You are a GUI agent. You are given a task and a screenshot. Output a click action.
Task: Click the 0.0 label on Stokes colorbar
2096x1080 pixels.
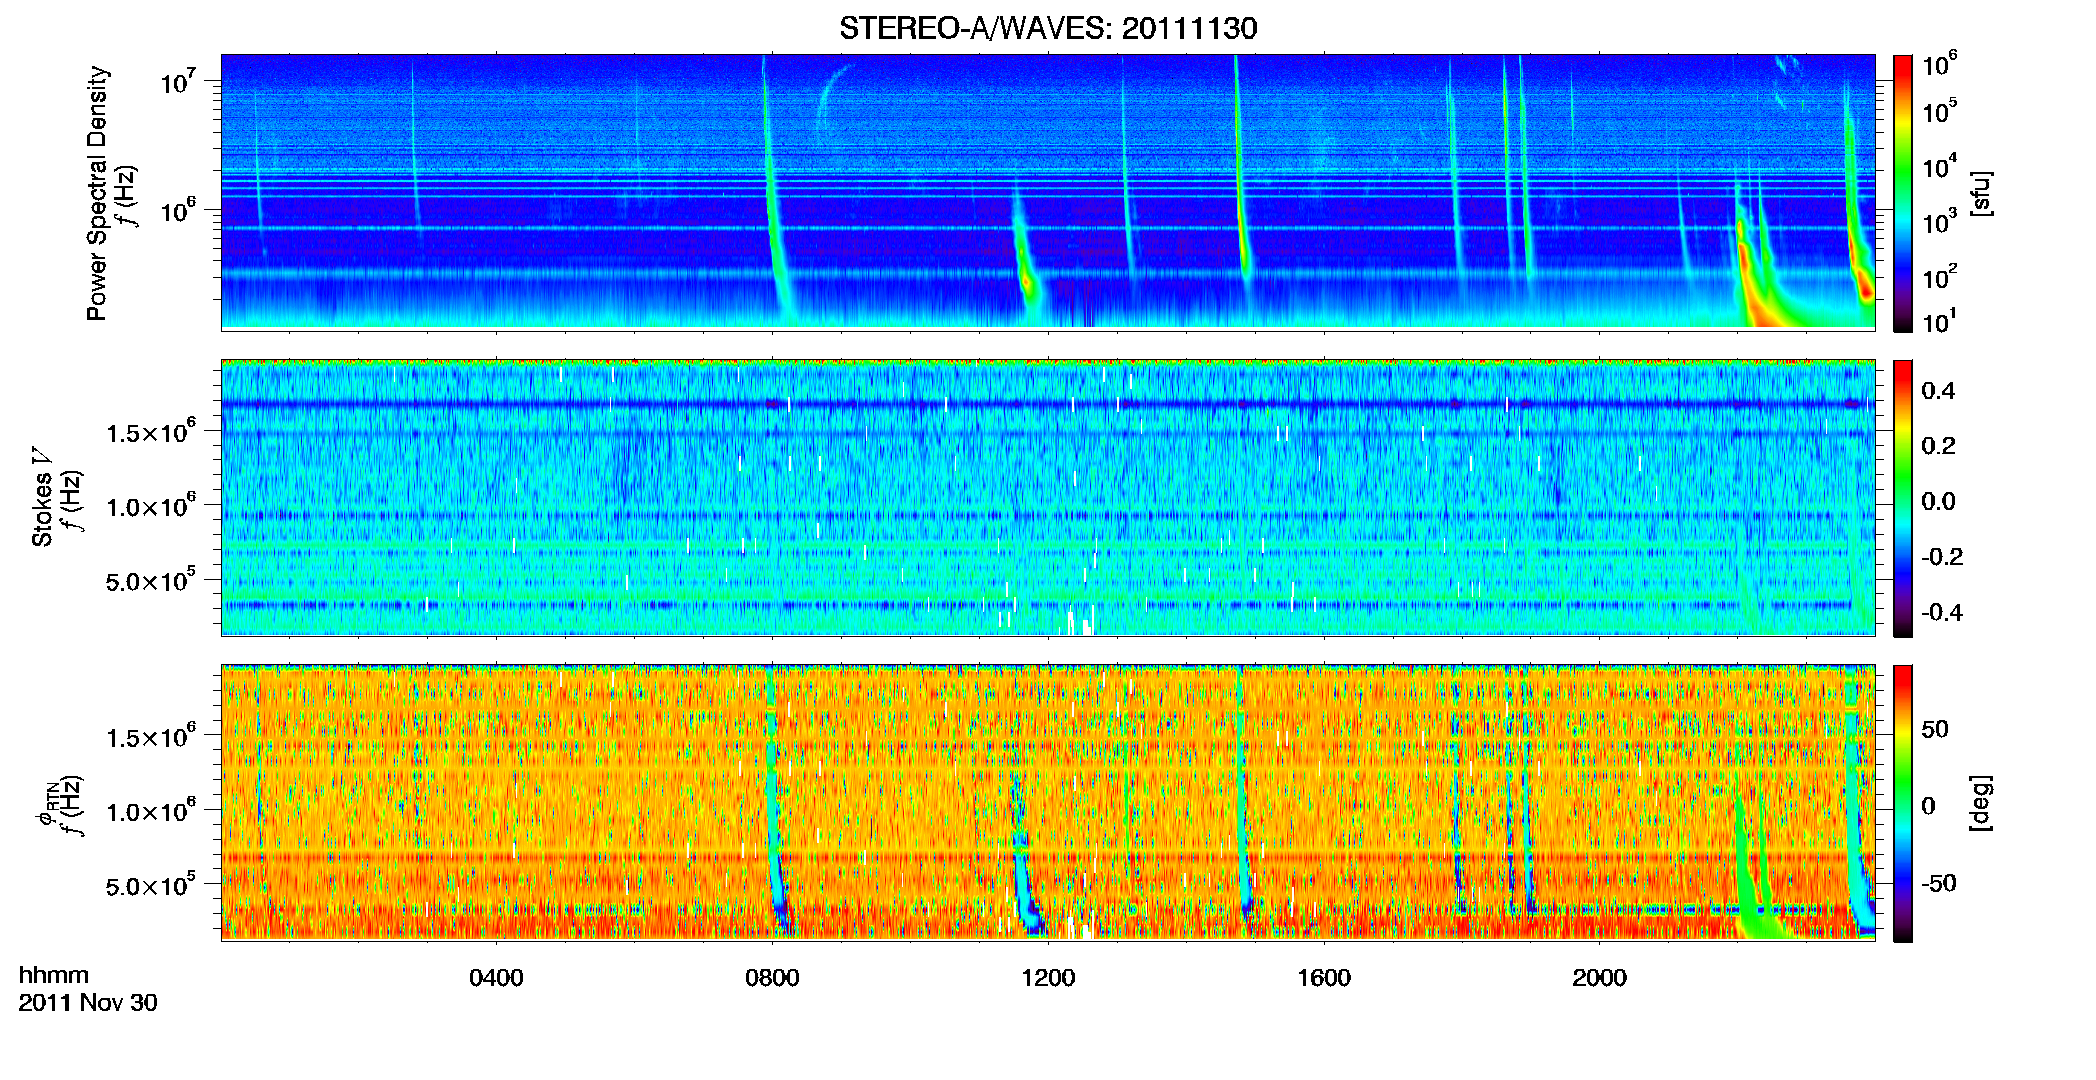(1938, 501)
